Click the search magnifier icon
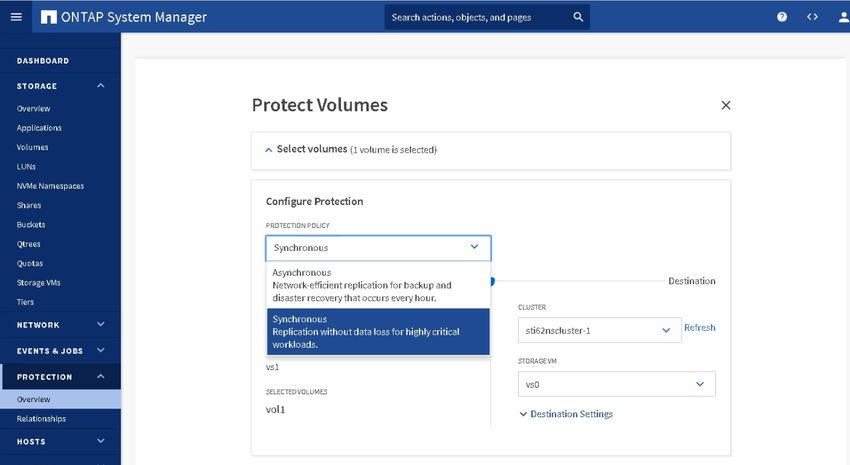 pyautogui.click(x=578, y=17)
